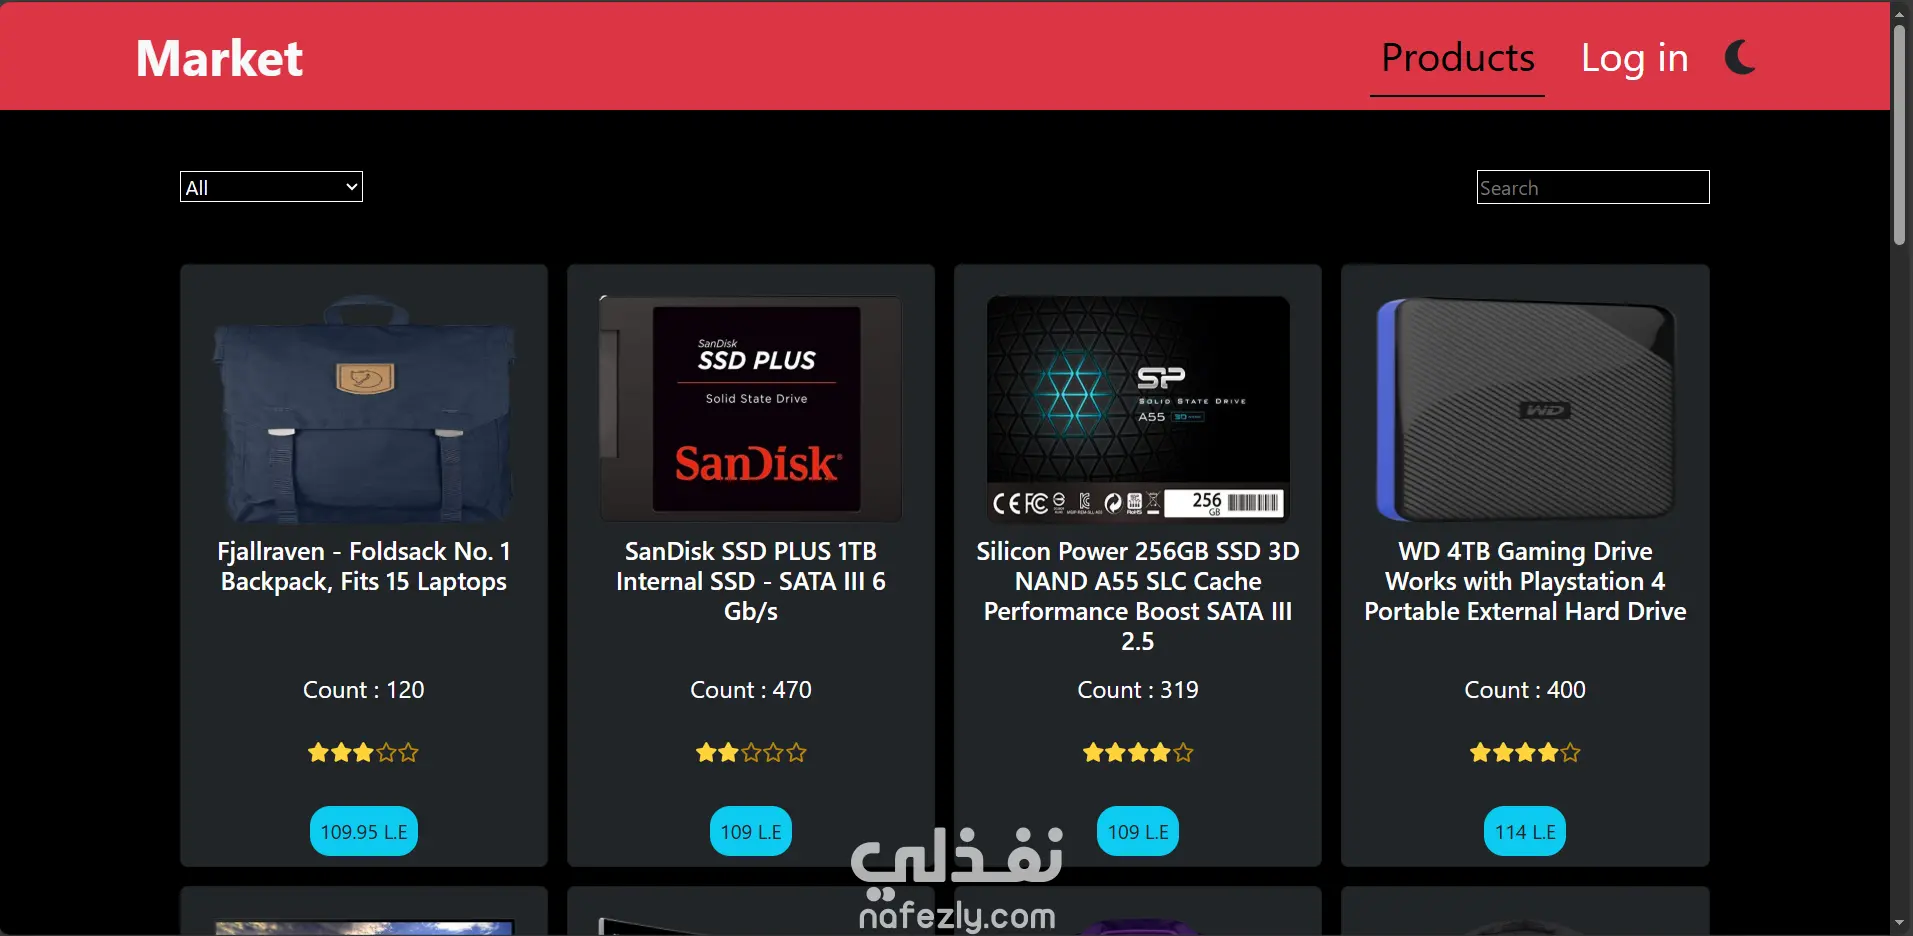
Task: Click SanDisk's 109 L.E price button
Action: pyautogui.click(x=751, y=831)
